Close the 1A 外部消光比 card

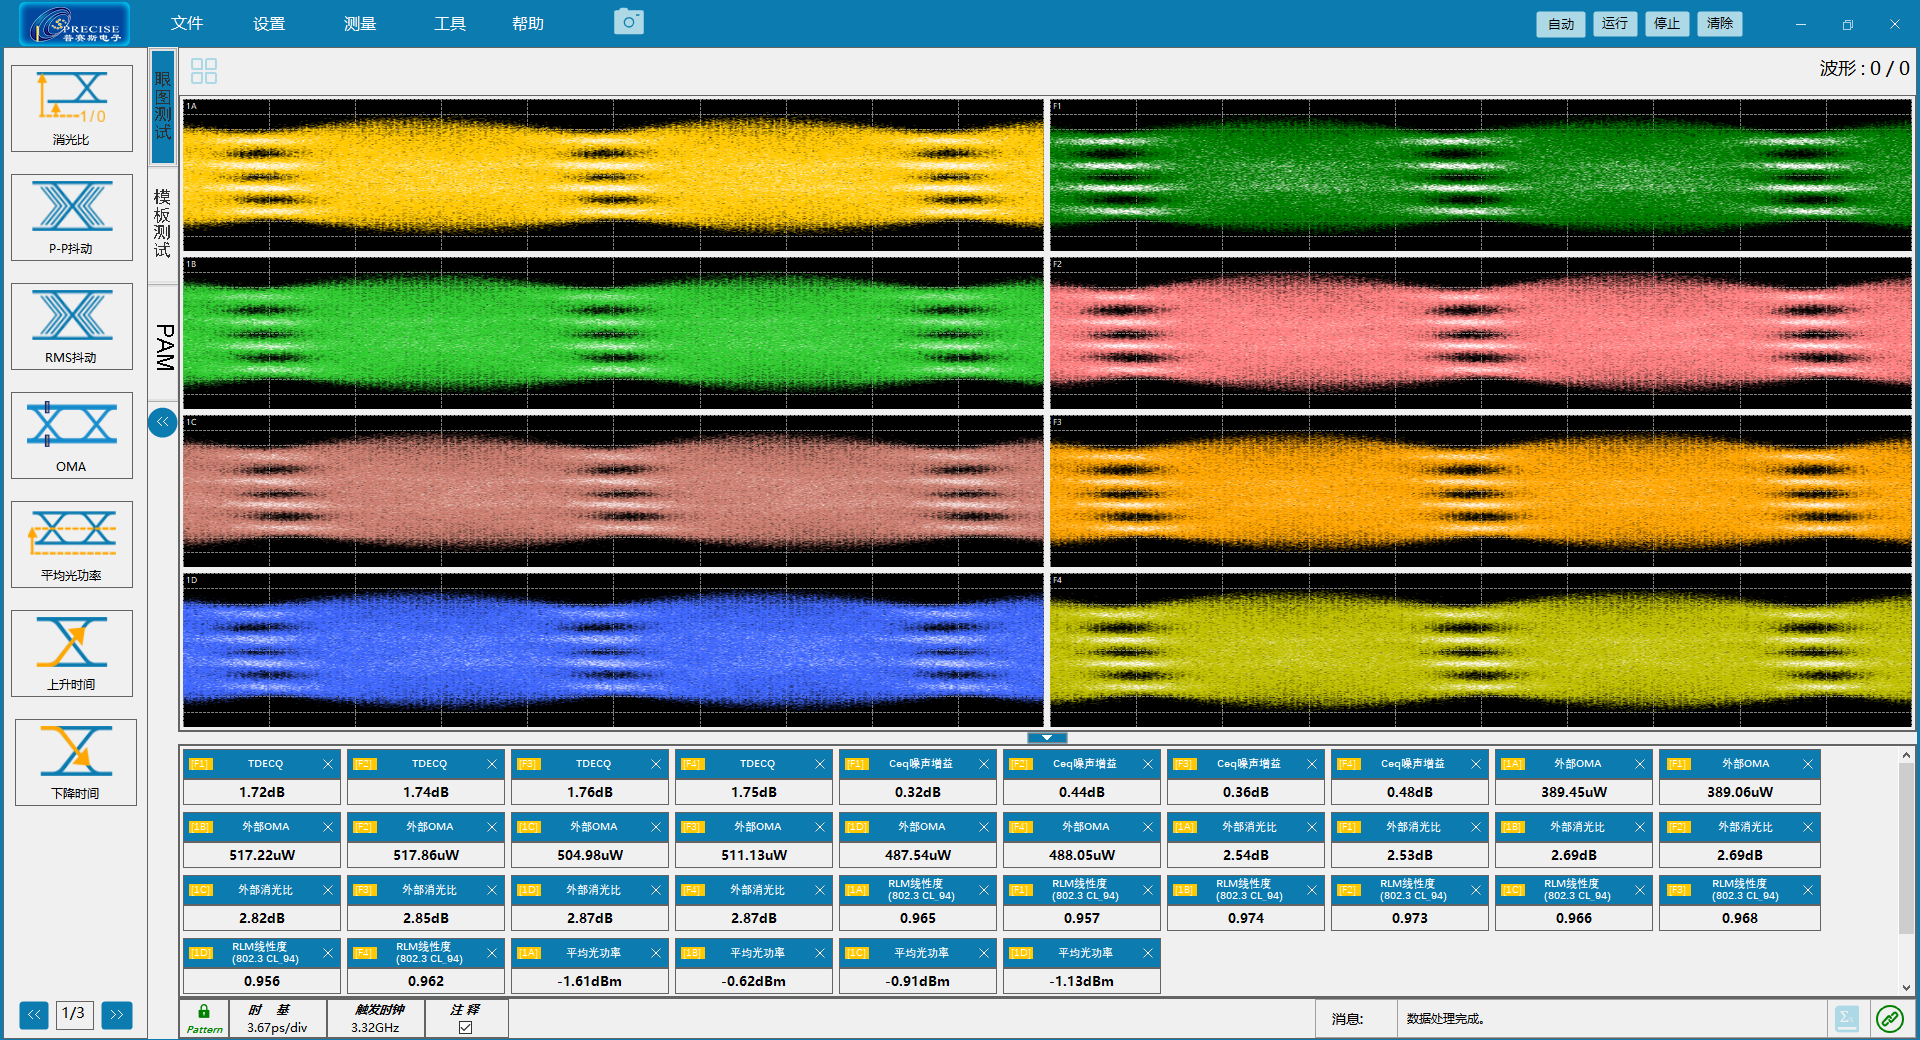coord(1312,827)
